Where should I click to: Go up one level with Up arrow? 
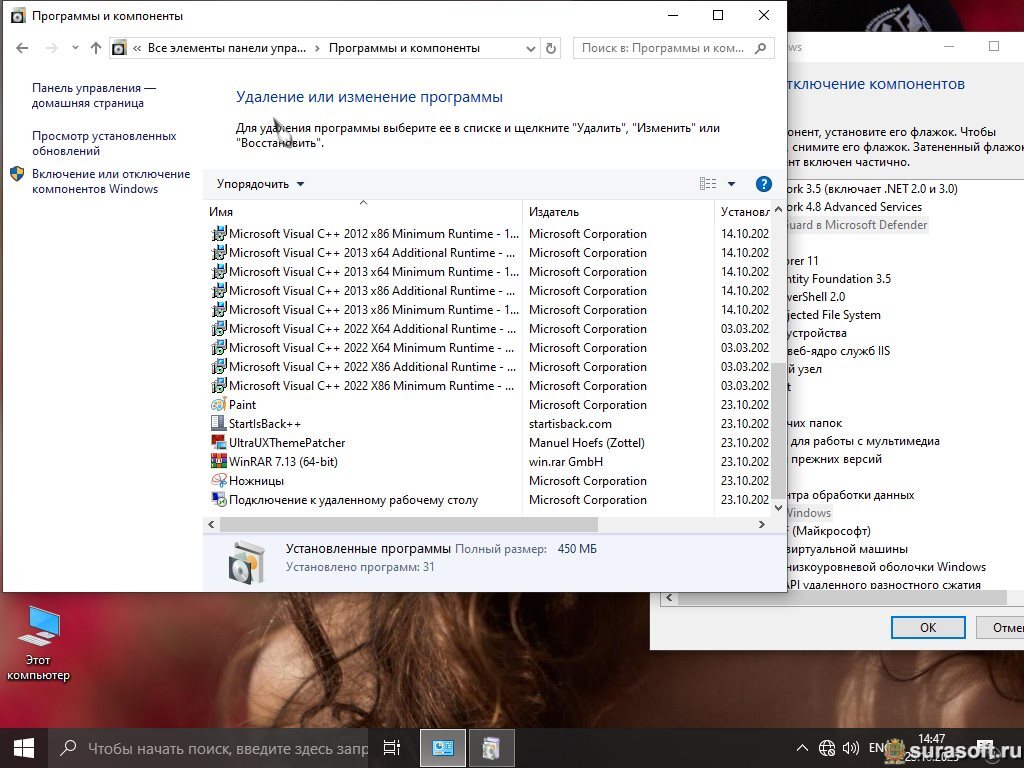coord(96,48)
